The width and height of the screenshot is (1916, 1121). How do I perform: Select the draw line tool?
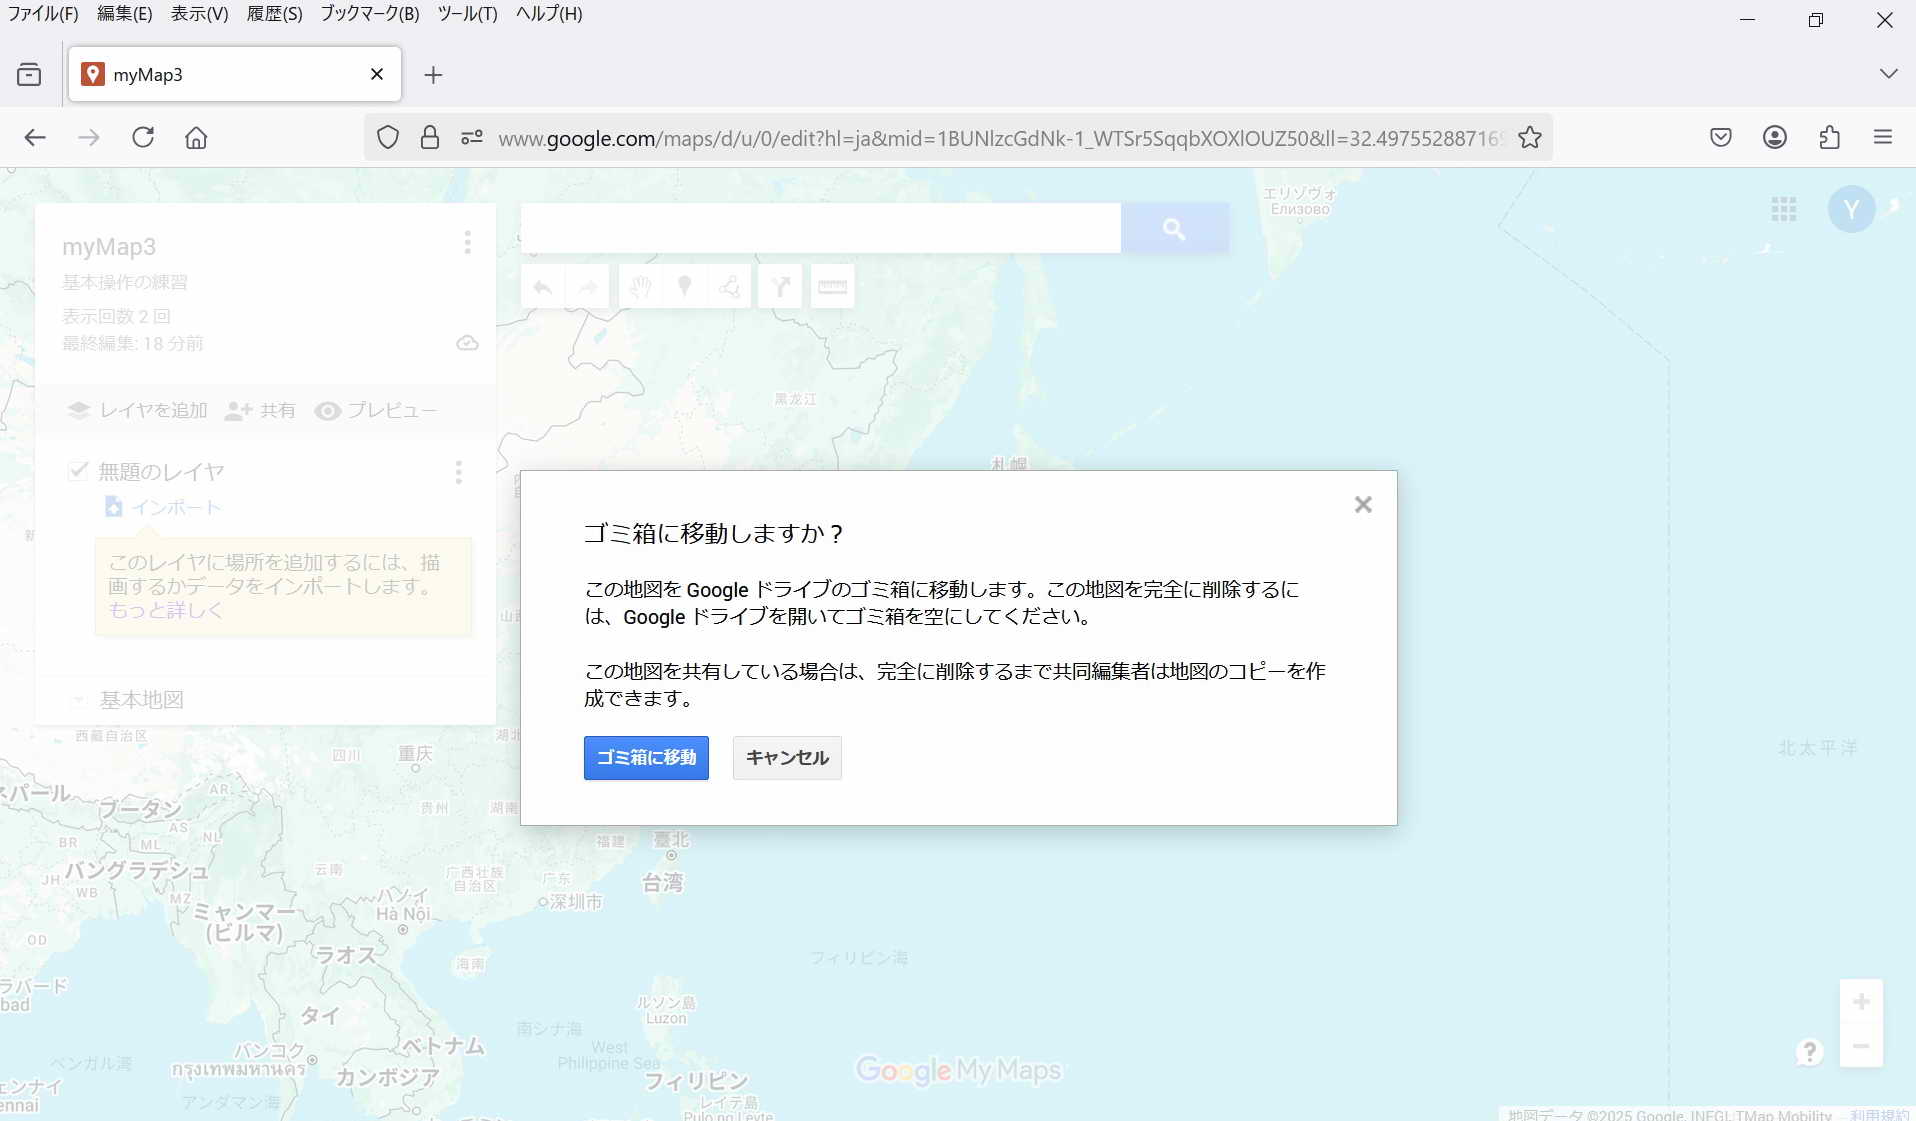click(x=730, y=287)
